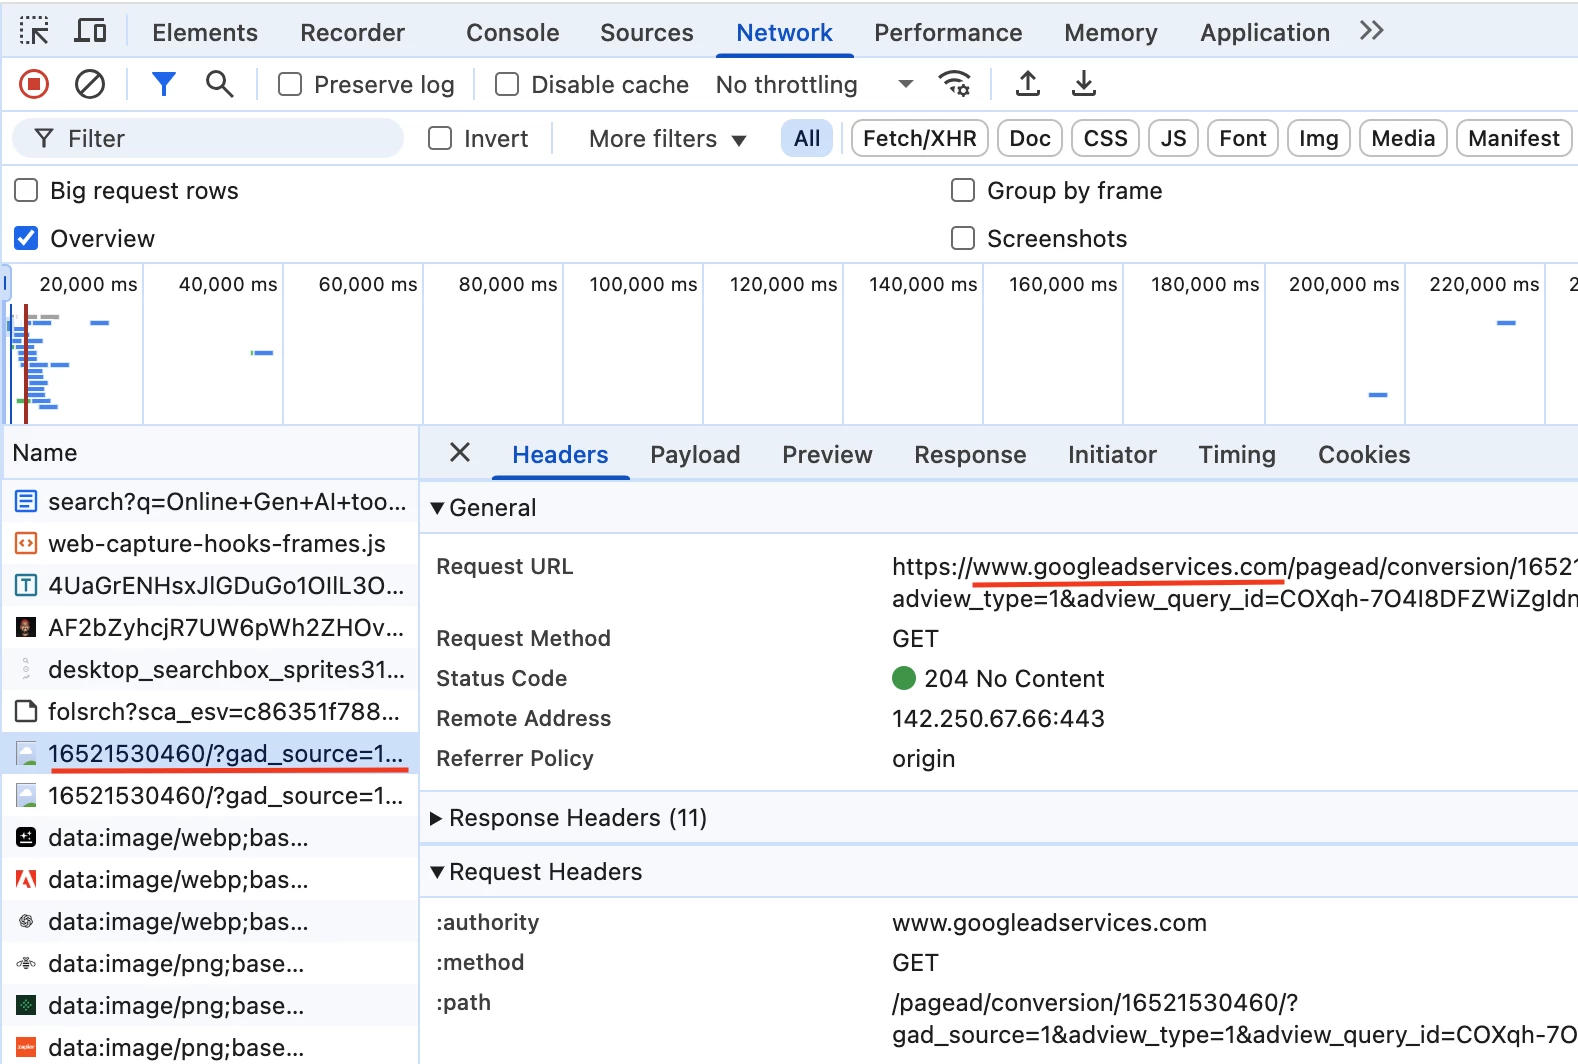Select second 16521530460/?gad_source request row
This screenshot has width=1578, height=1064.
point(210,796)
